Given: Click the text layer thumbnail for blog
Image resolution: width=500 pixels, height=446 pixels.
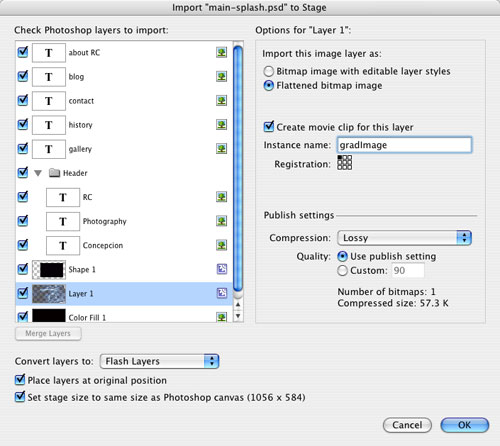Looking at the screenshot, I should (49, 77).
